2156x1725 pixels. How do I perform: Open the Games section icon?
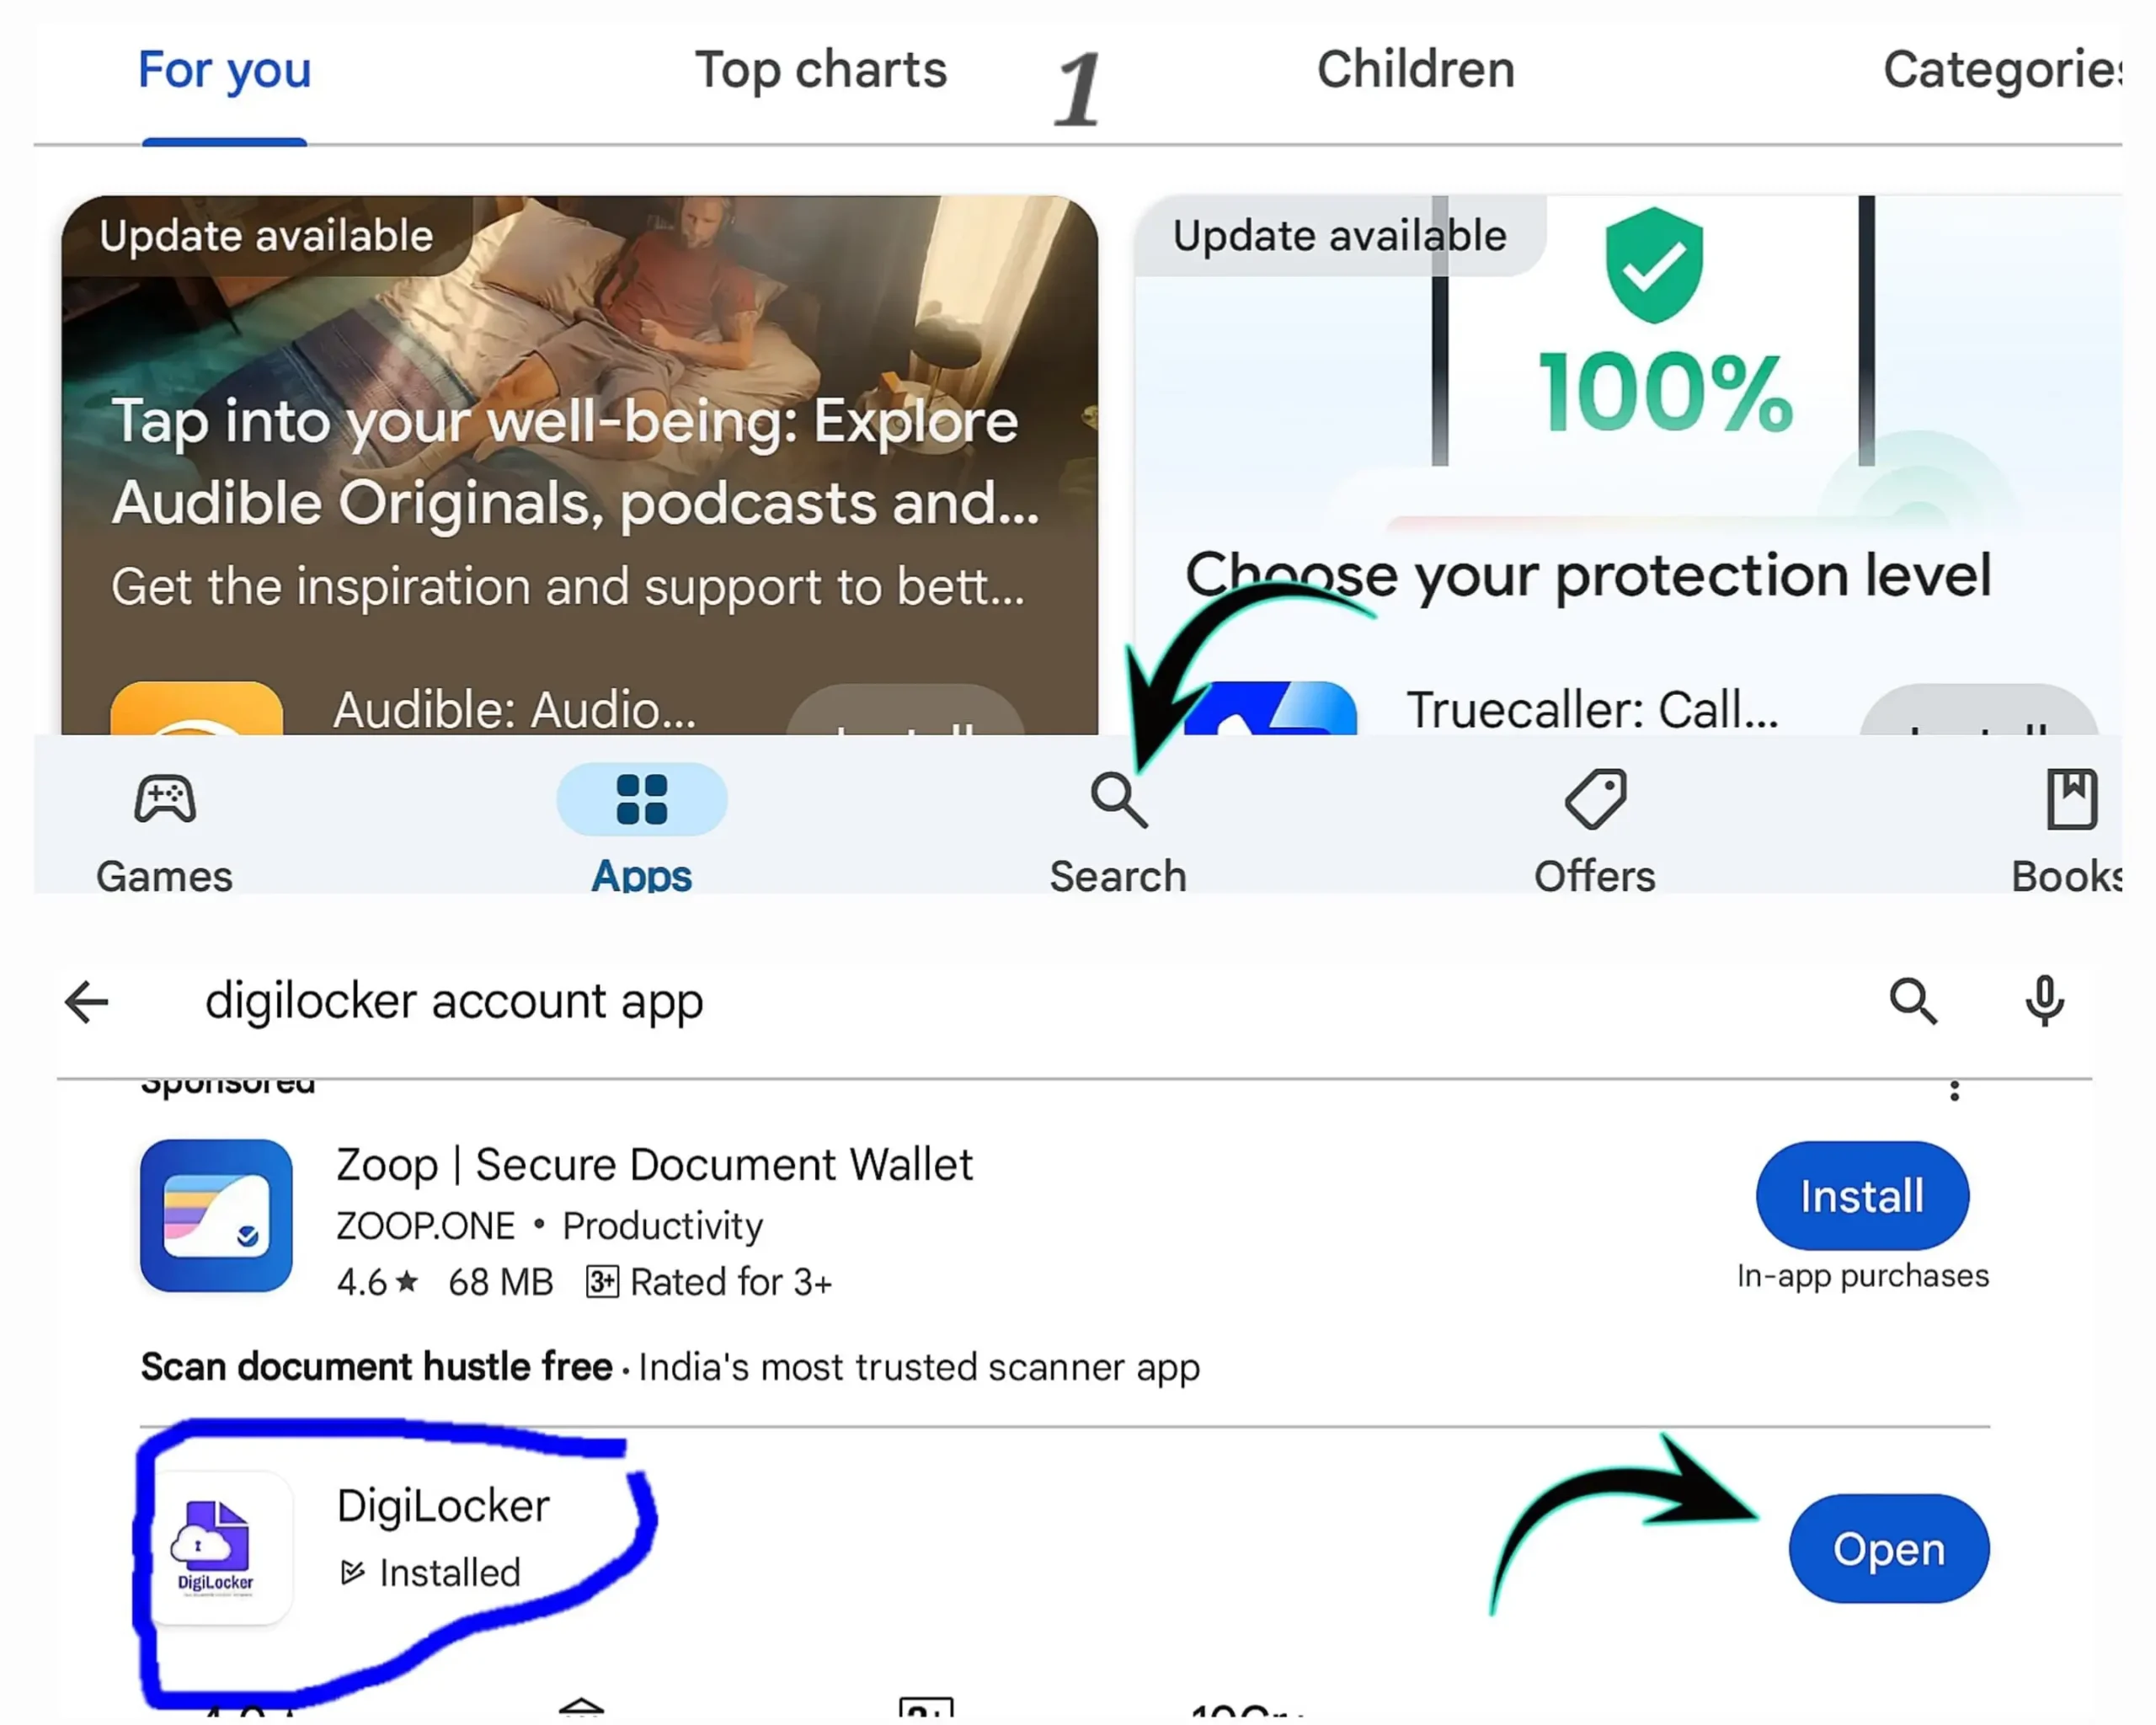[165, 800]
